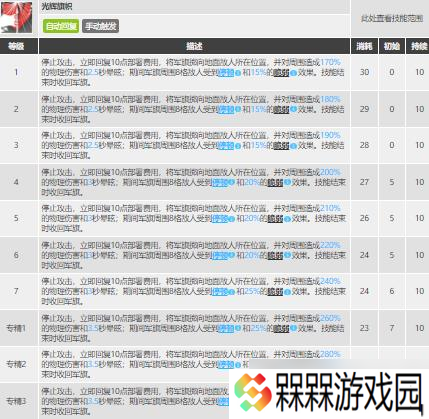Click the info icon after 停顿 in level 5 row
Viewport: 429px width, 419px height.
(232, 219)
